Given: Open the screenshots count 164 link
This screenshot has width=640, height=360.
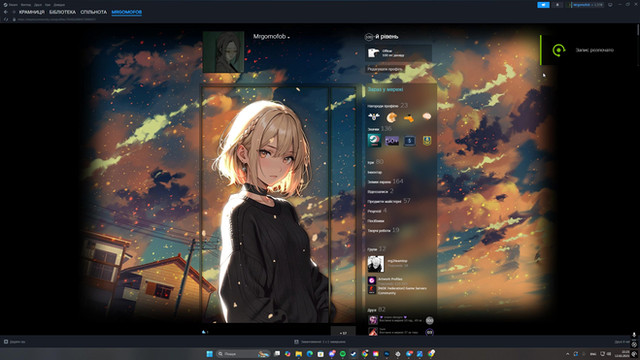Looking at the screenshot, I should point(385,182).
